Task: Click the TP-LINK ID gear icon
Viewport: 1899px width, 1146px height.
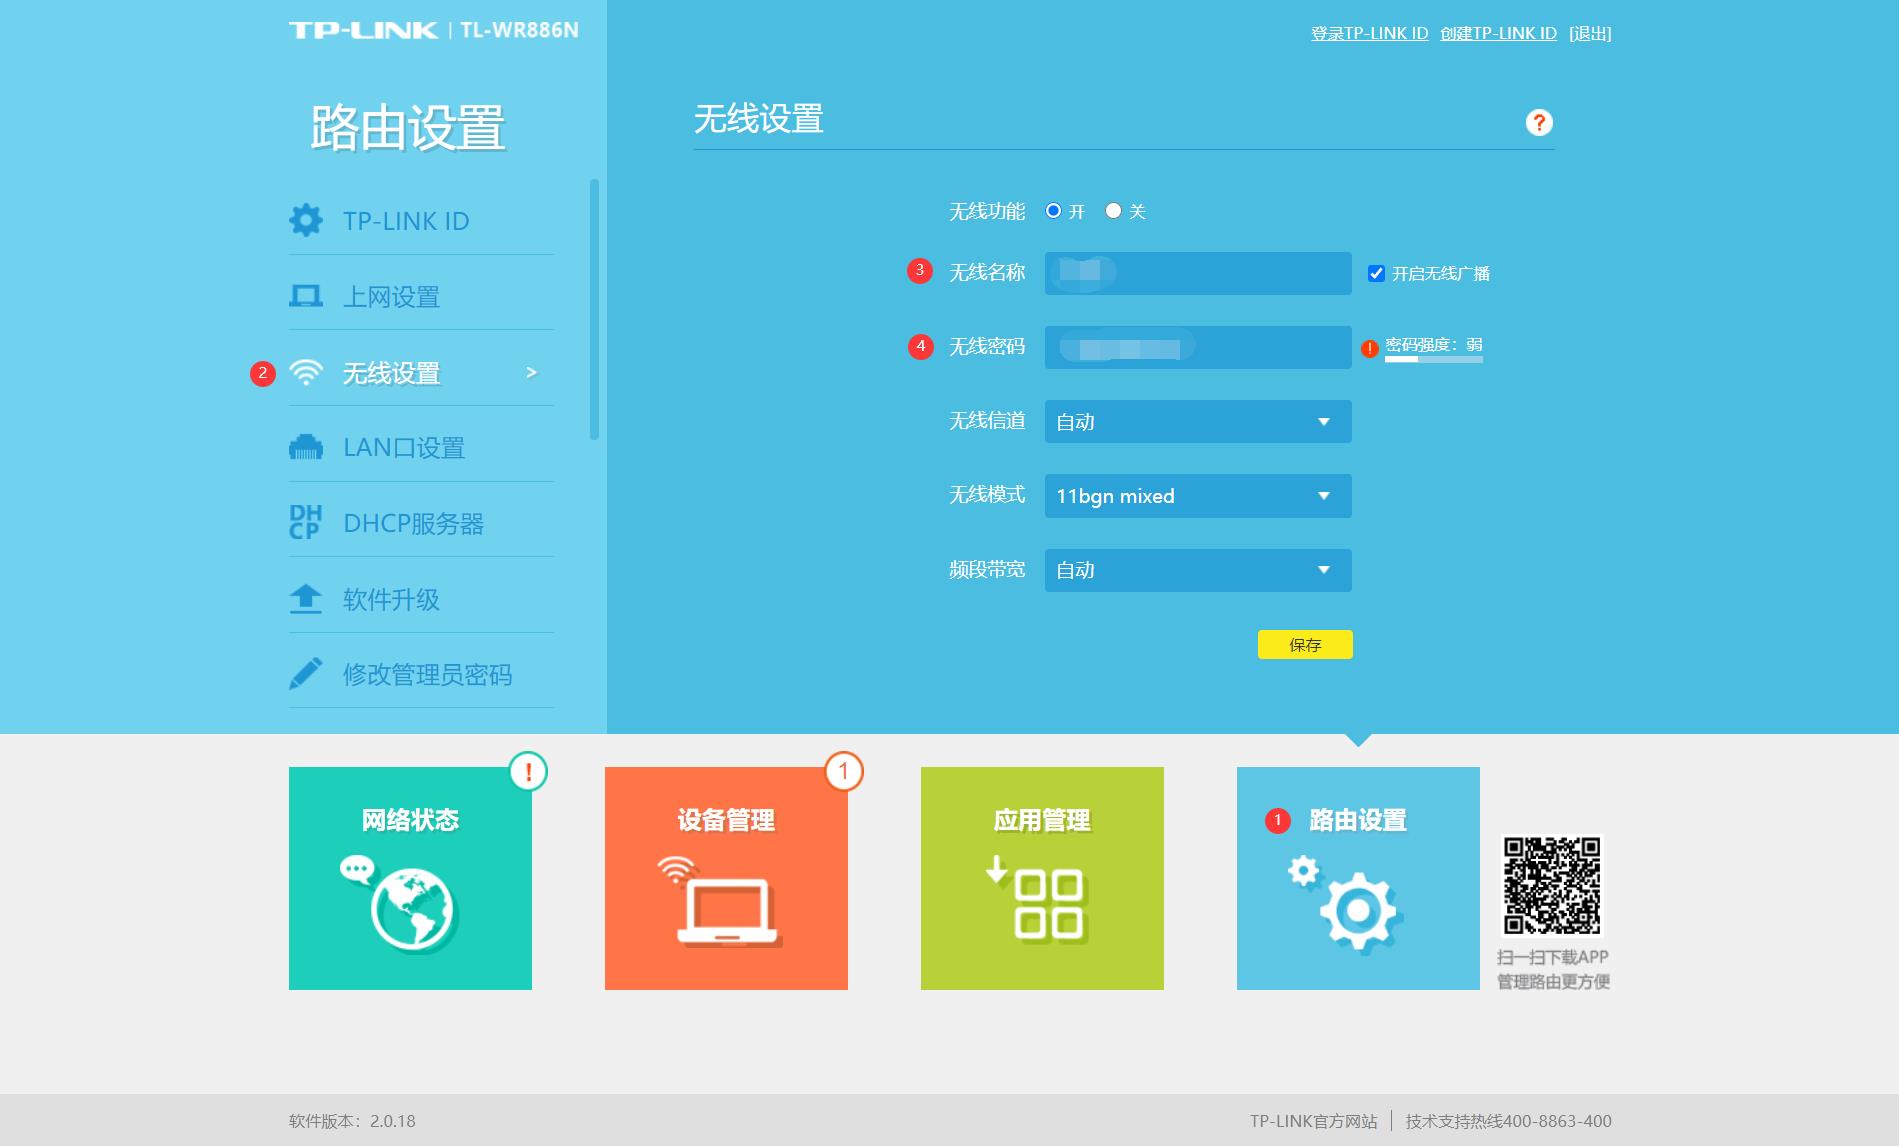Action: click(305, 220)
